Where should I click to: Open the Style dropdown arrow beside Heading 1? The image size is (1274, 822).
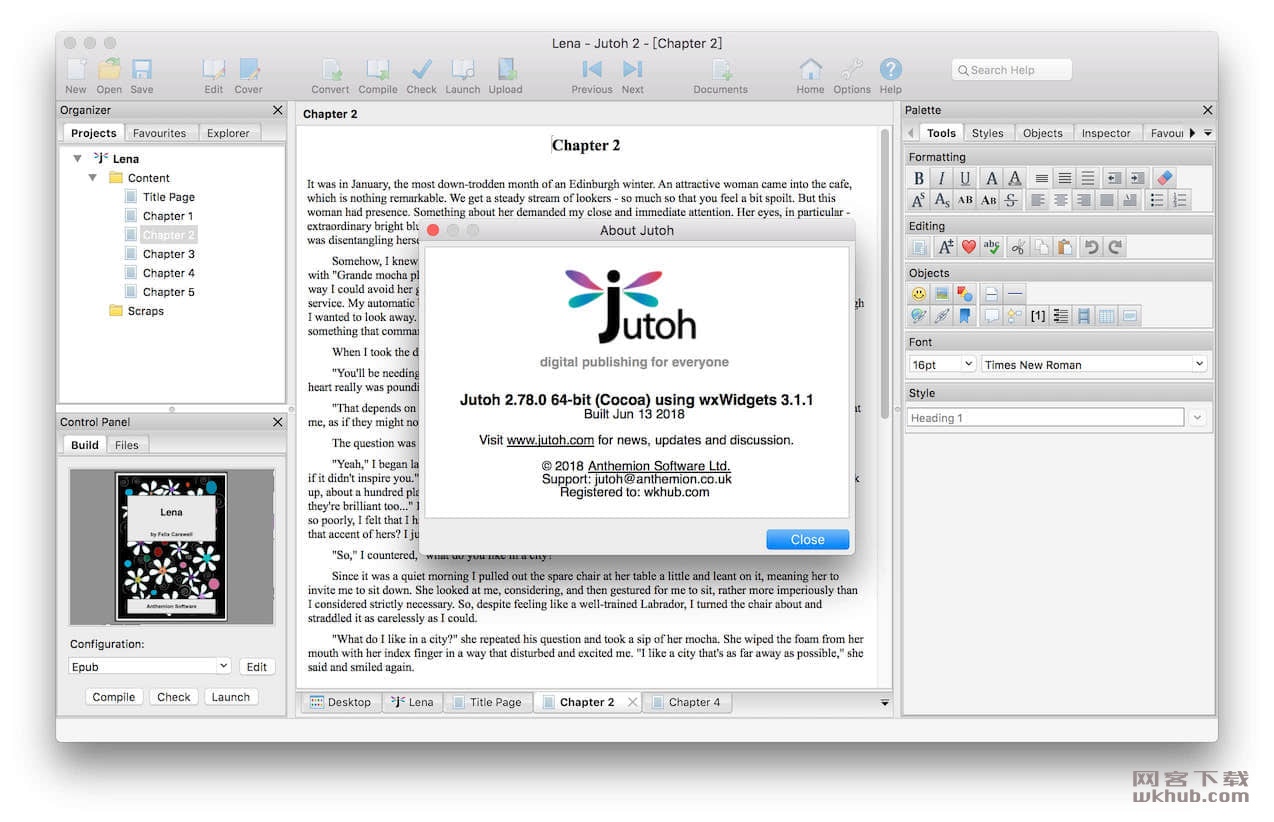tap(1198, 418)
